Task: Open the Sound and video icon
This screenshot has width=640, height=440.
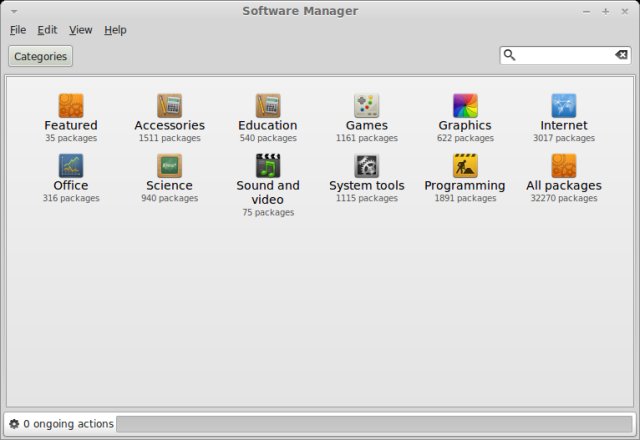Action: (x=267, y=165)
